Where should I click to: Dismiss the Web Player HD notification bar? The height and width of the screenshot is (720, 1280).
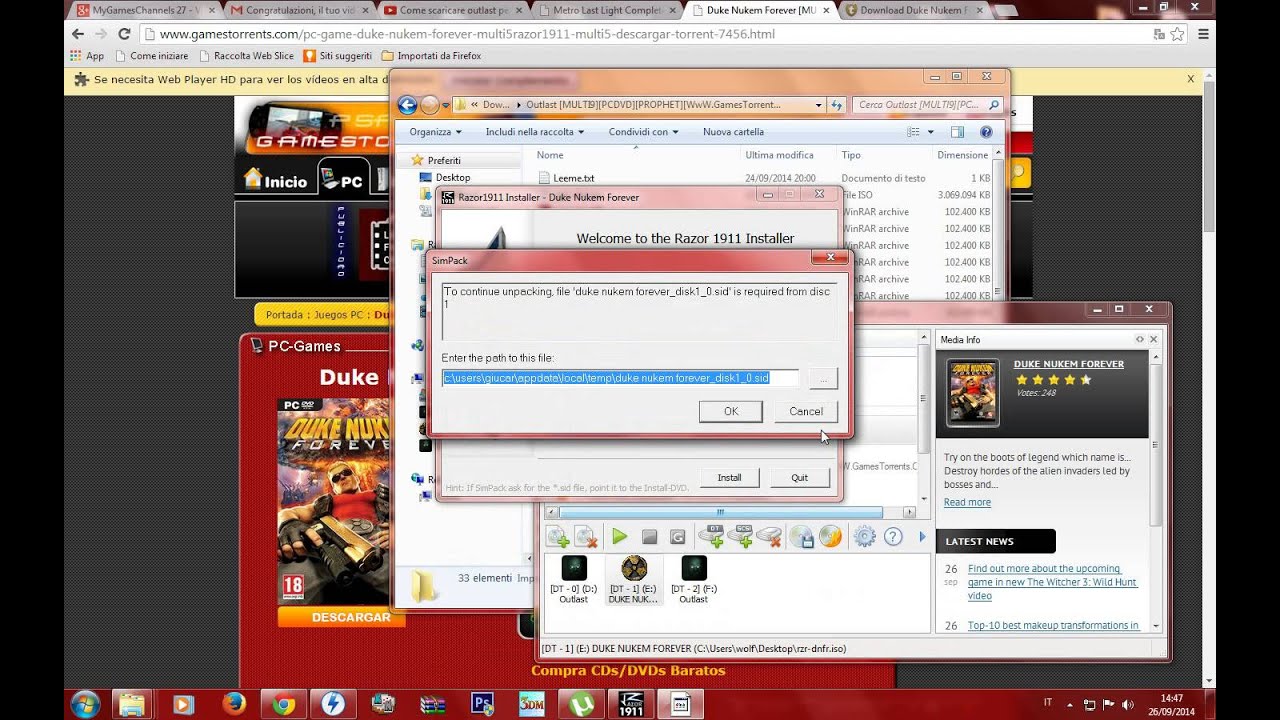coord(1190,78)
